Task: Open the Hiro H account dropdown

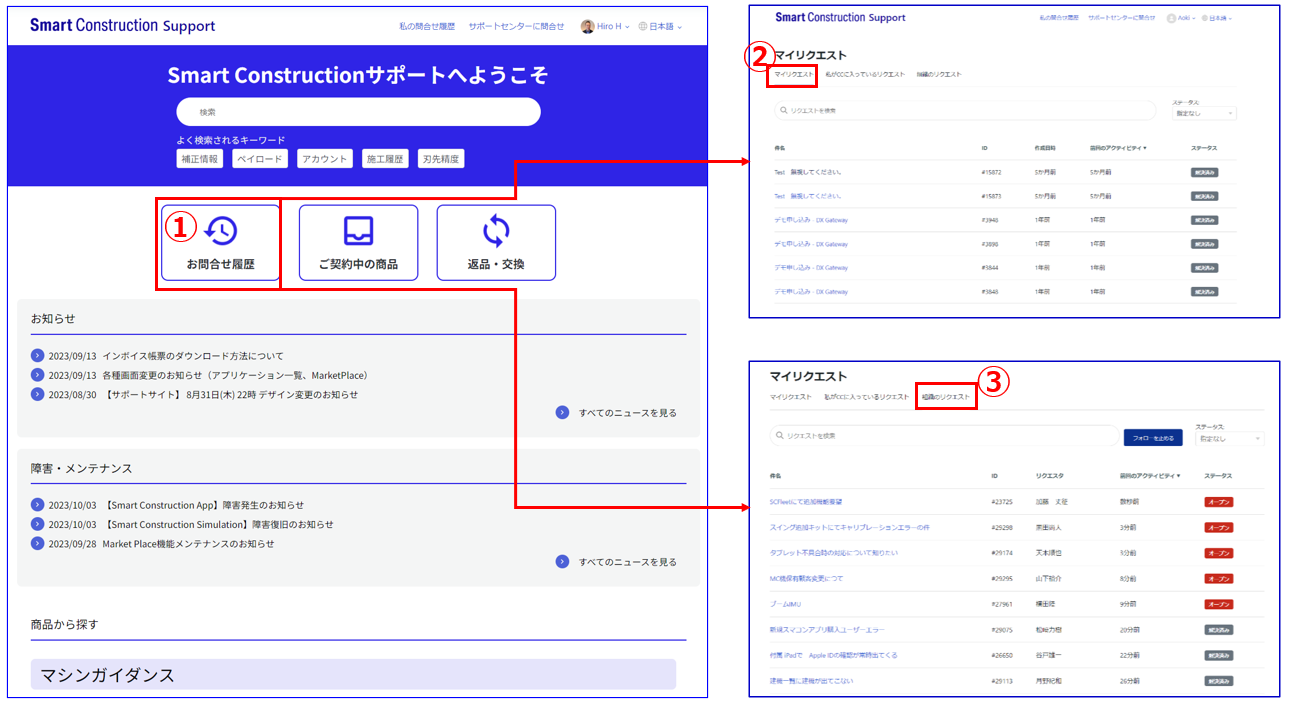Action: pos(606,26)
